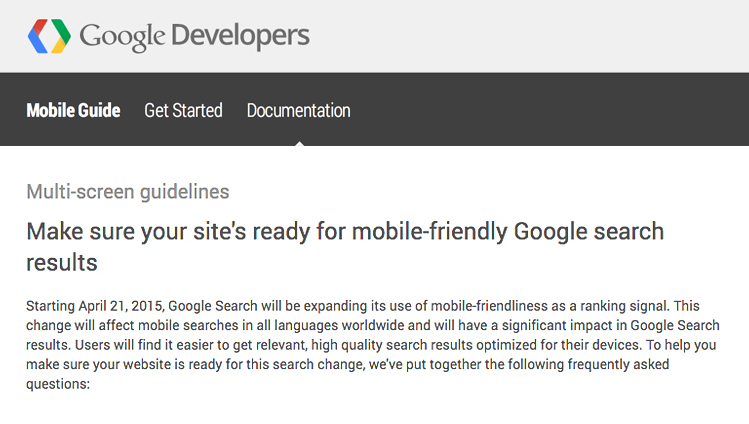
Task: Select the "Multi-screen guidelines" subheading
Action: tap(127, 191)
